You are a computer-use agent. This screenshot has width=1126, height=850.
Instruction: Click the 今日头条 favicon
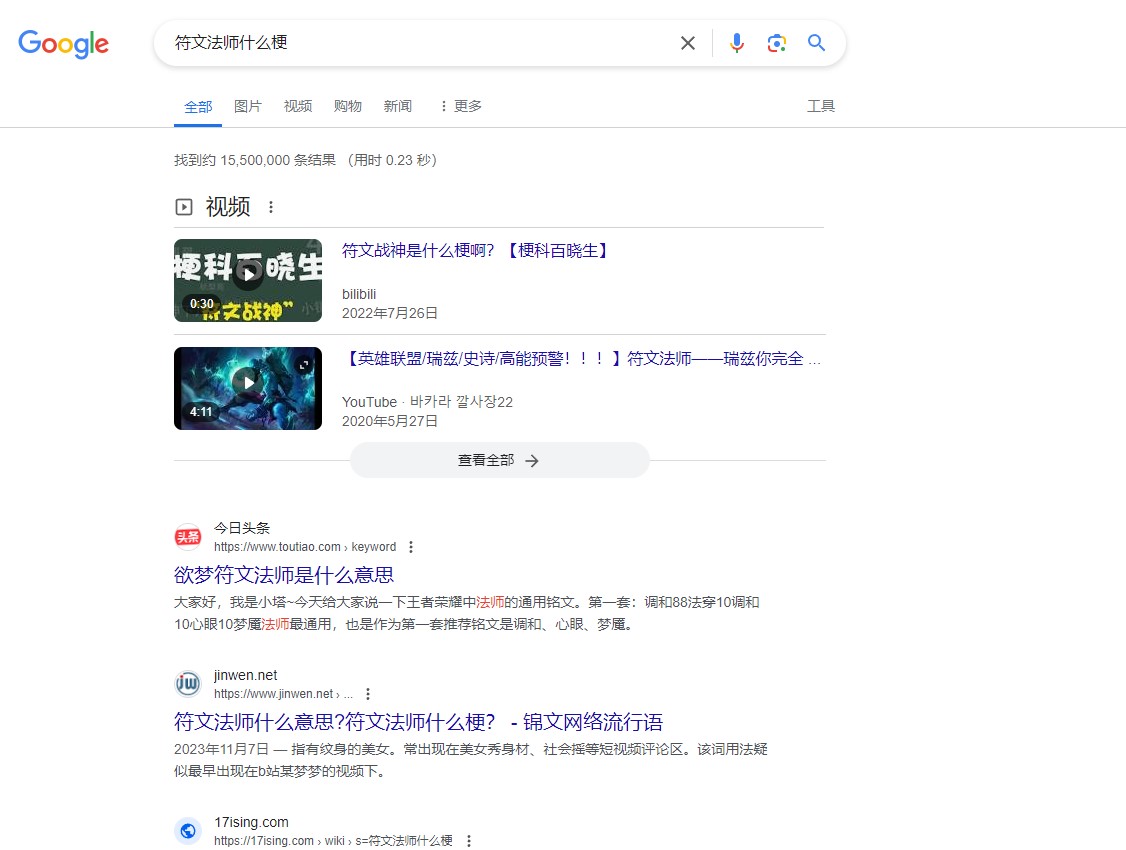tap(188, 537)
